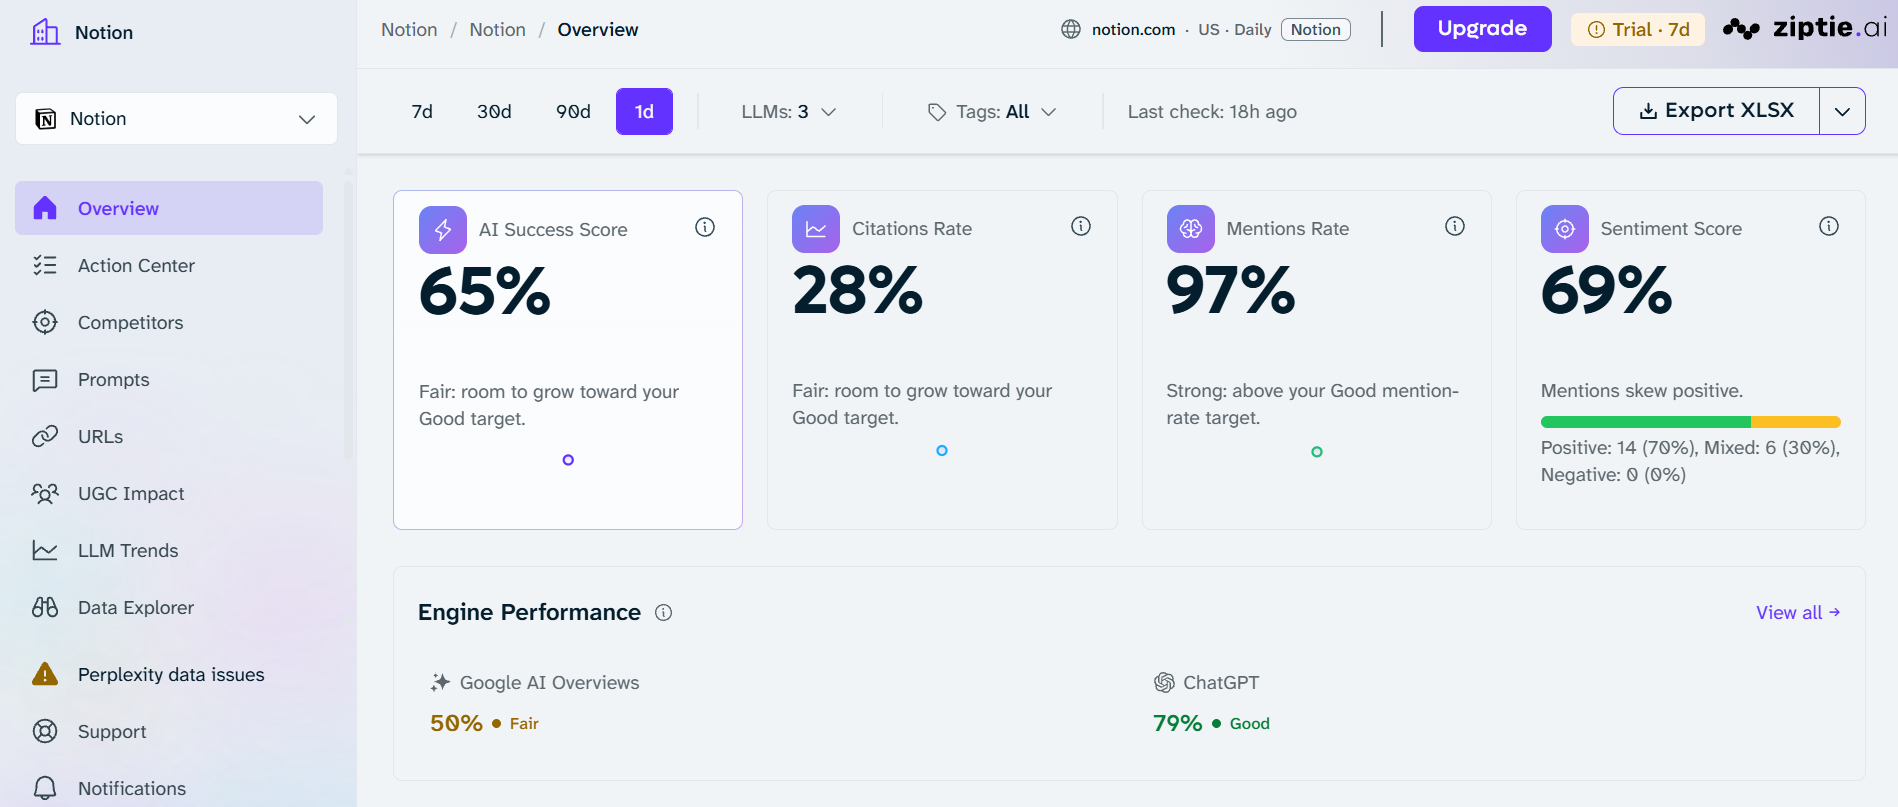Click the AI Success Score lightning icon

(443, 230)
